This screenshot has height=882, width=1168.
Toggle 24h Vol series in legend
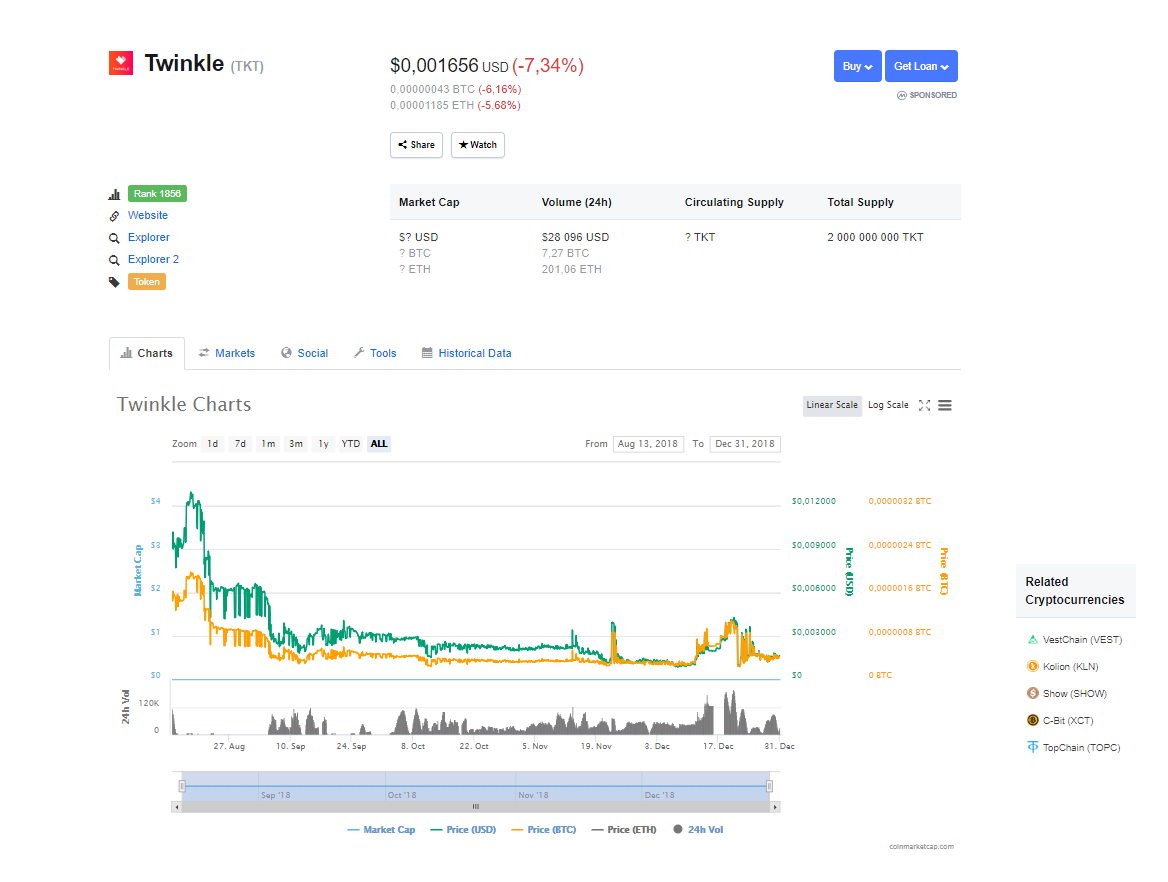point(698,830)
